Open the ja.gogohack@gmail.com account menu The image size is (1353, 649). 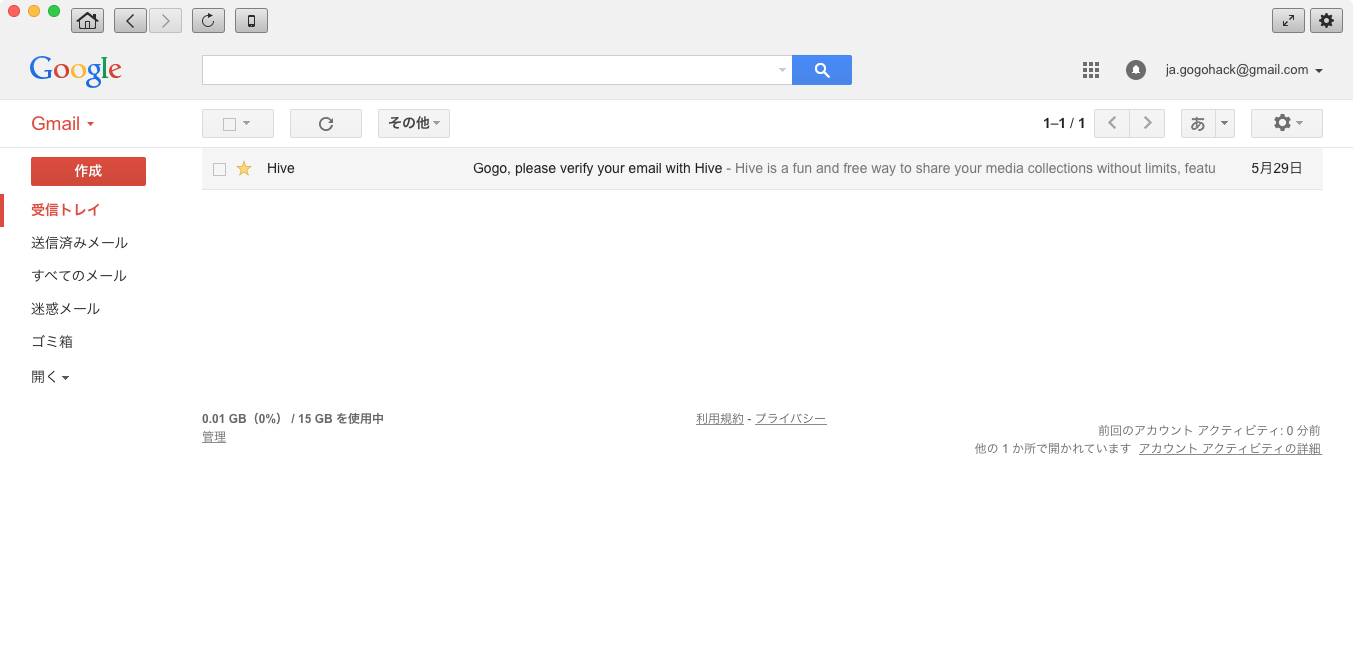(x=1244, y=70)
